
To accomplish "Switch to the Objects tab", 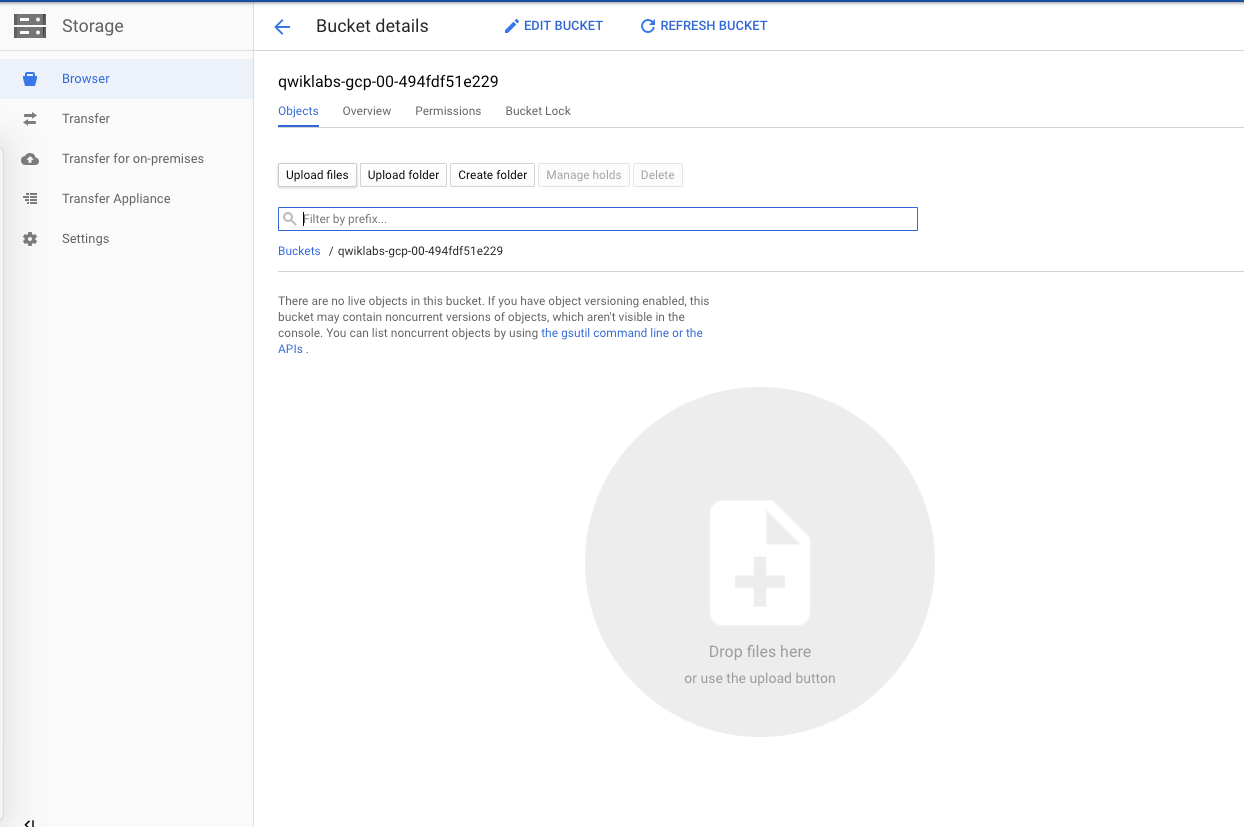I will click(x=298, y=111).
